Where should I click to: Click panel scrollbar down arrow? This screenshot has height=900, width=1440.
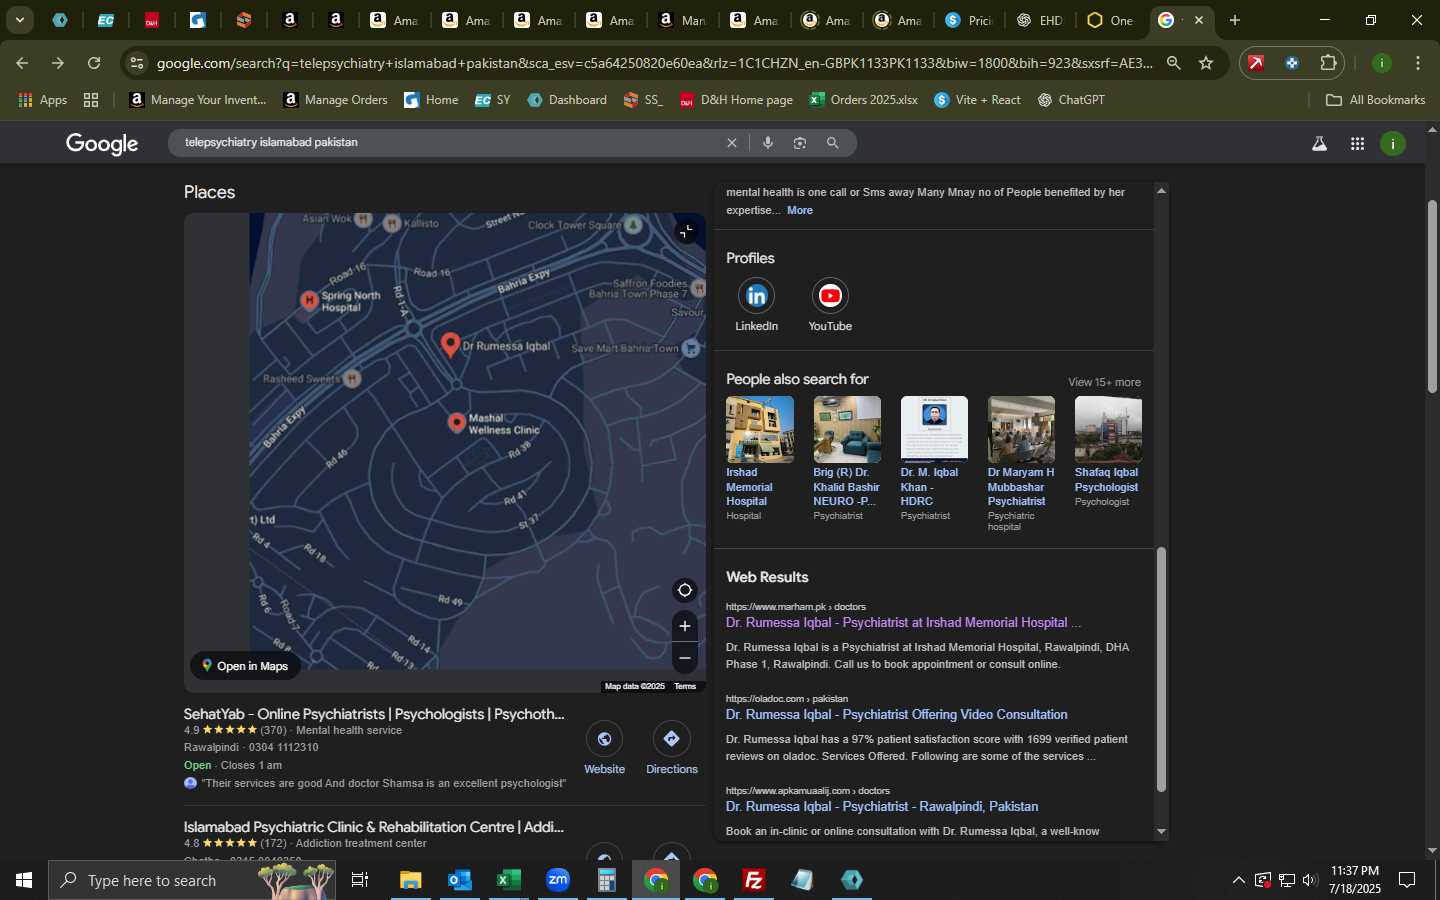click(x=1161, y=831)
